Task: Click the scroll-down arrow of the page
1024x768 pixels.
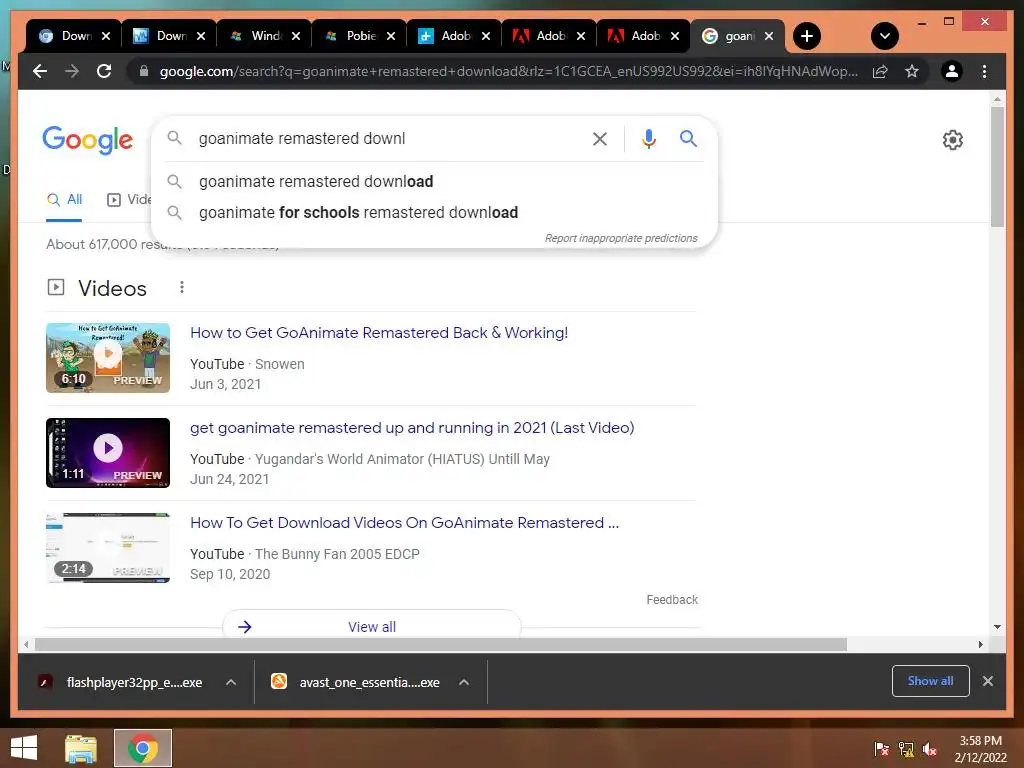Action: click(x=997, y=627)
